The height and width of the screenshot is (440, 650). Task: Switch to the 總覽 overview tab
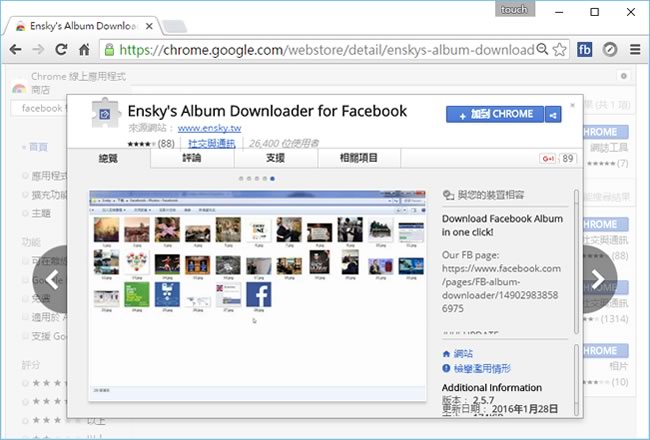pyautogui.click(x=109, y=158)
